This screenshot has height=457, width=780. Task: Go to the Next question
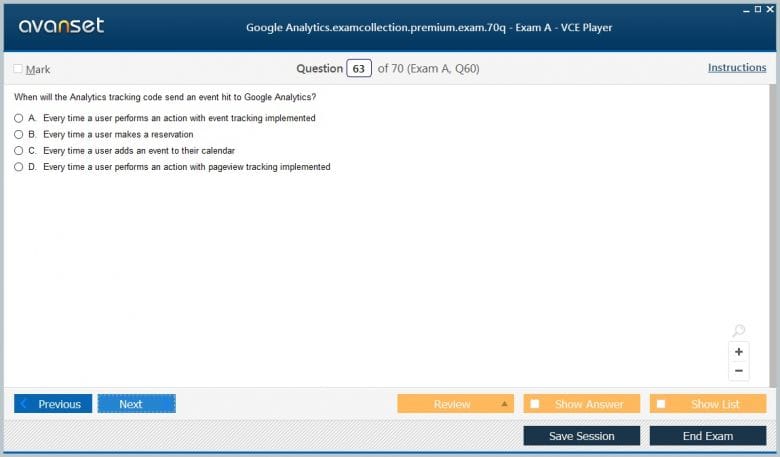(x=137, y=404)
